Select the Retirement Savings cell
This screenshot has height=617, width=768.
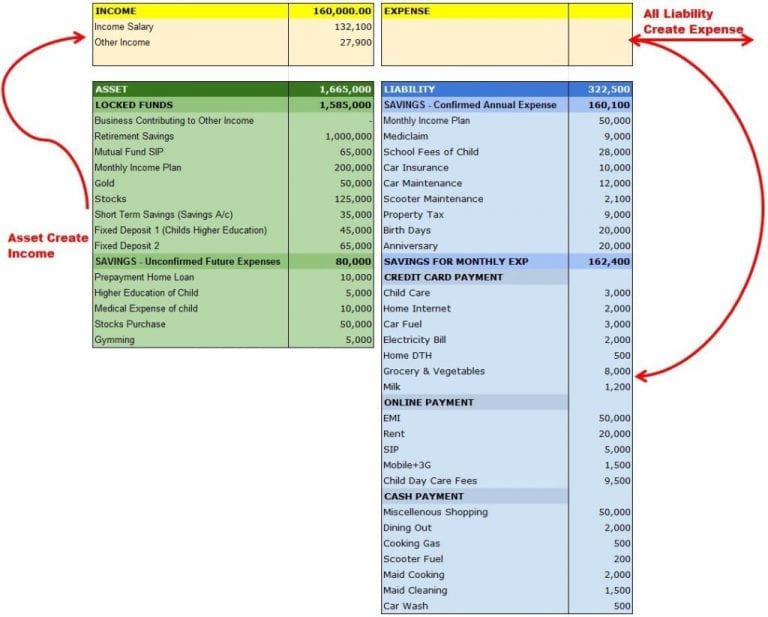tap(134, 136)
